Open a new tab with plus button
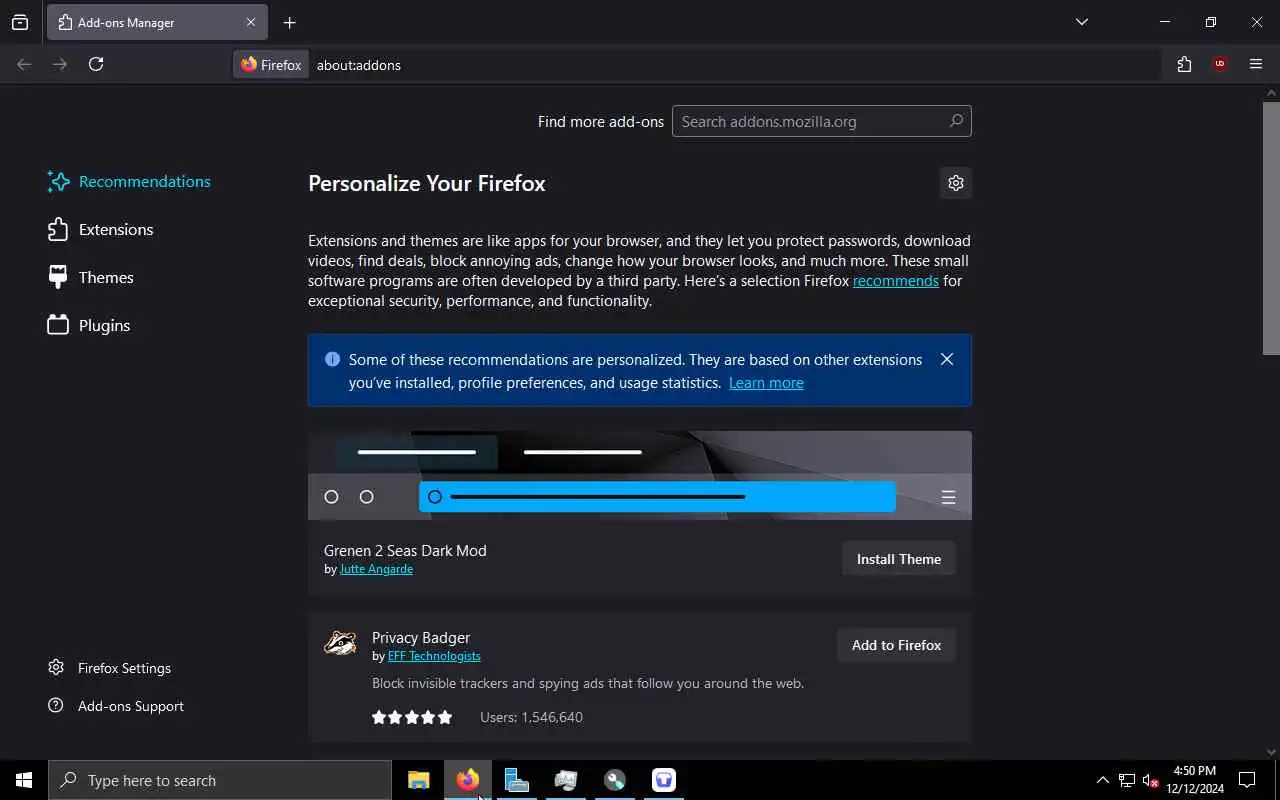Screen dimensions: 1280x800 tap(289, 22)
